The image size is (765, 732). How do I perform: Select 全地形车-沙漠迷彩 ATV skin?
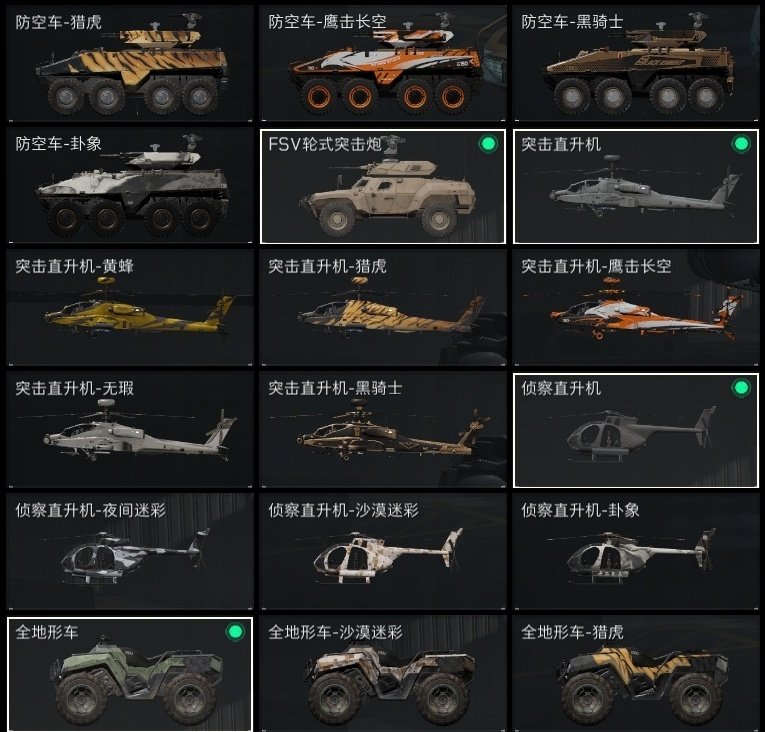pos(383,674)
